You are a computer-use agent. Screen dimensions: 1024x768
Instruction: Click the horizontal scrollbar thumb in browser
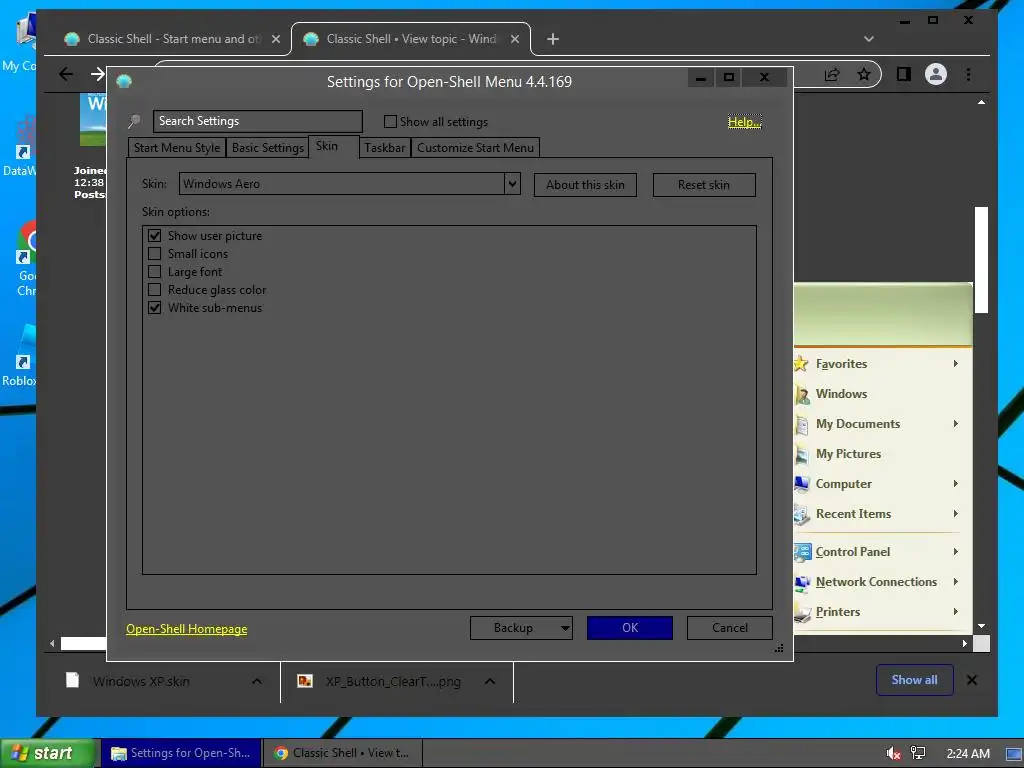pos(84,643)
